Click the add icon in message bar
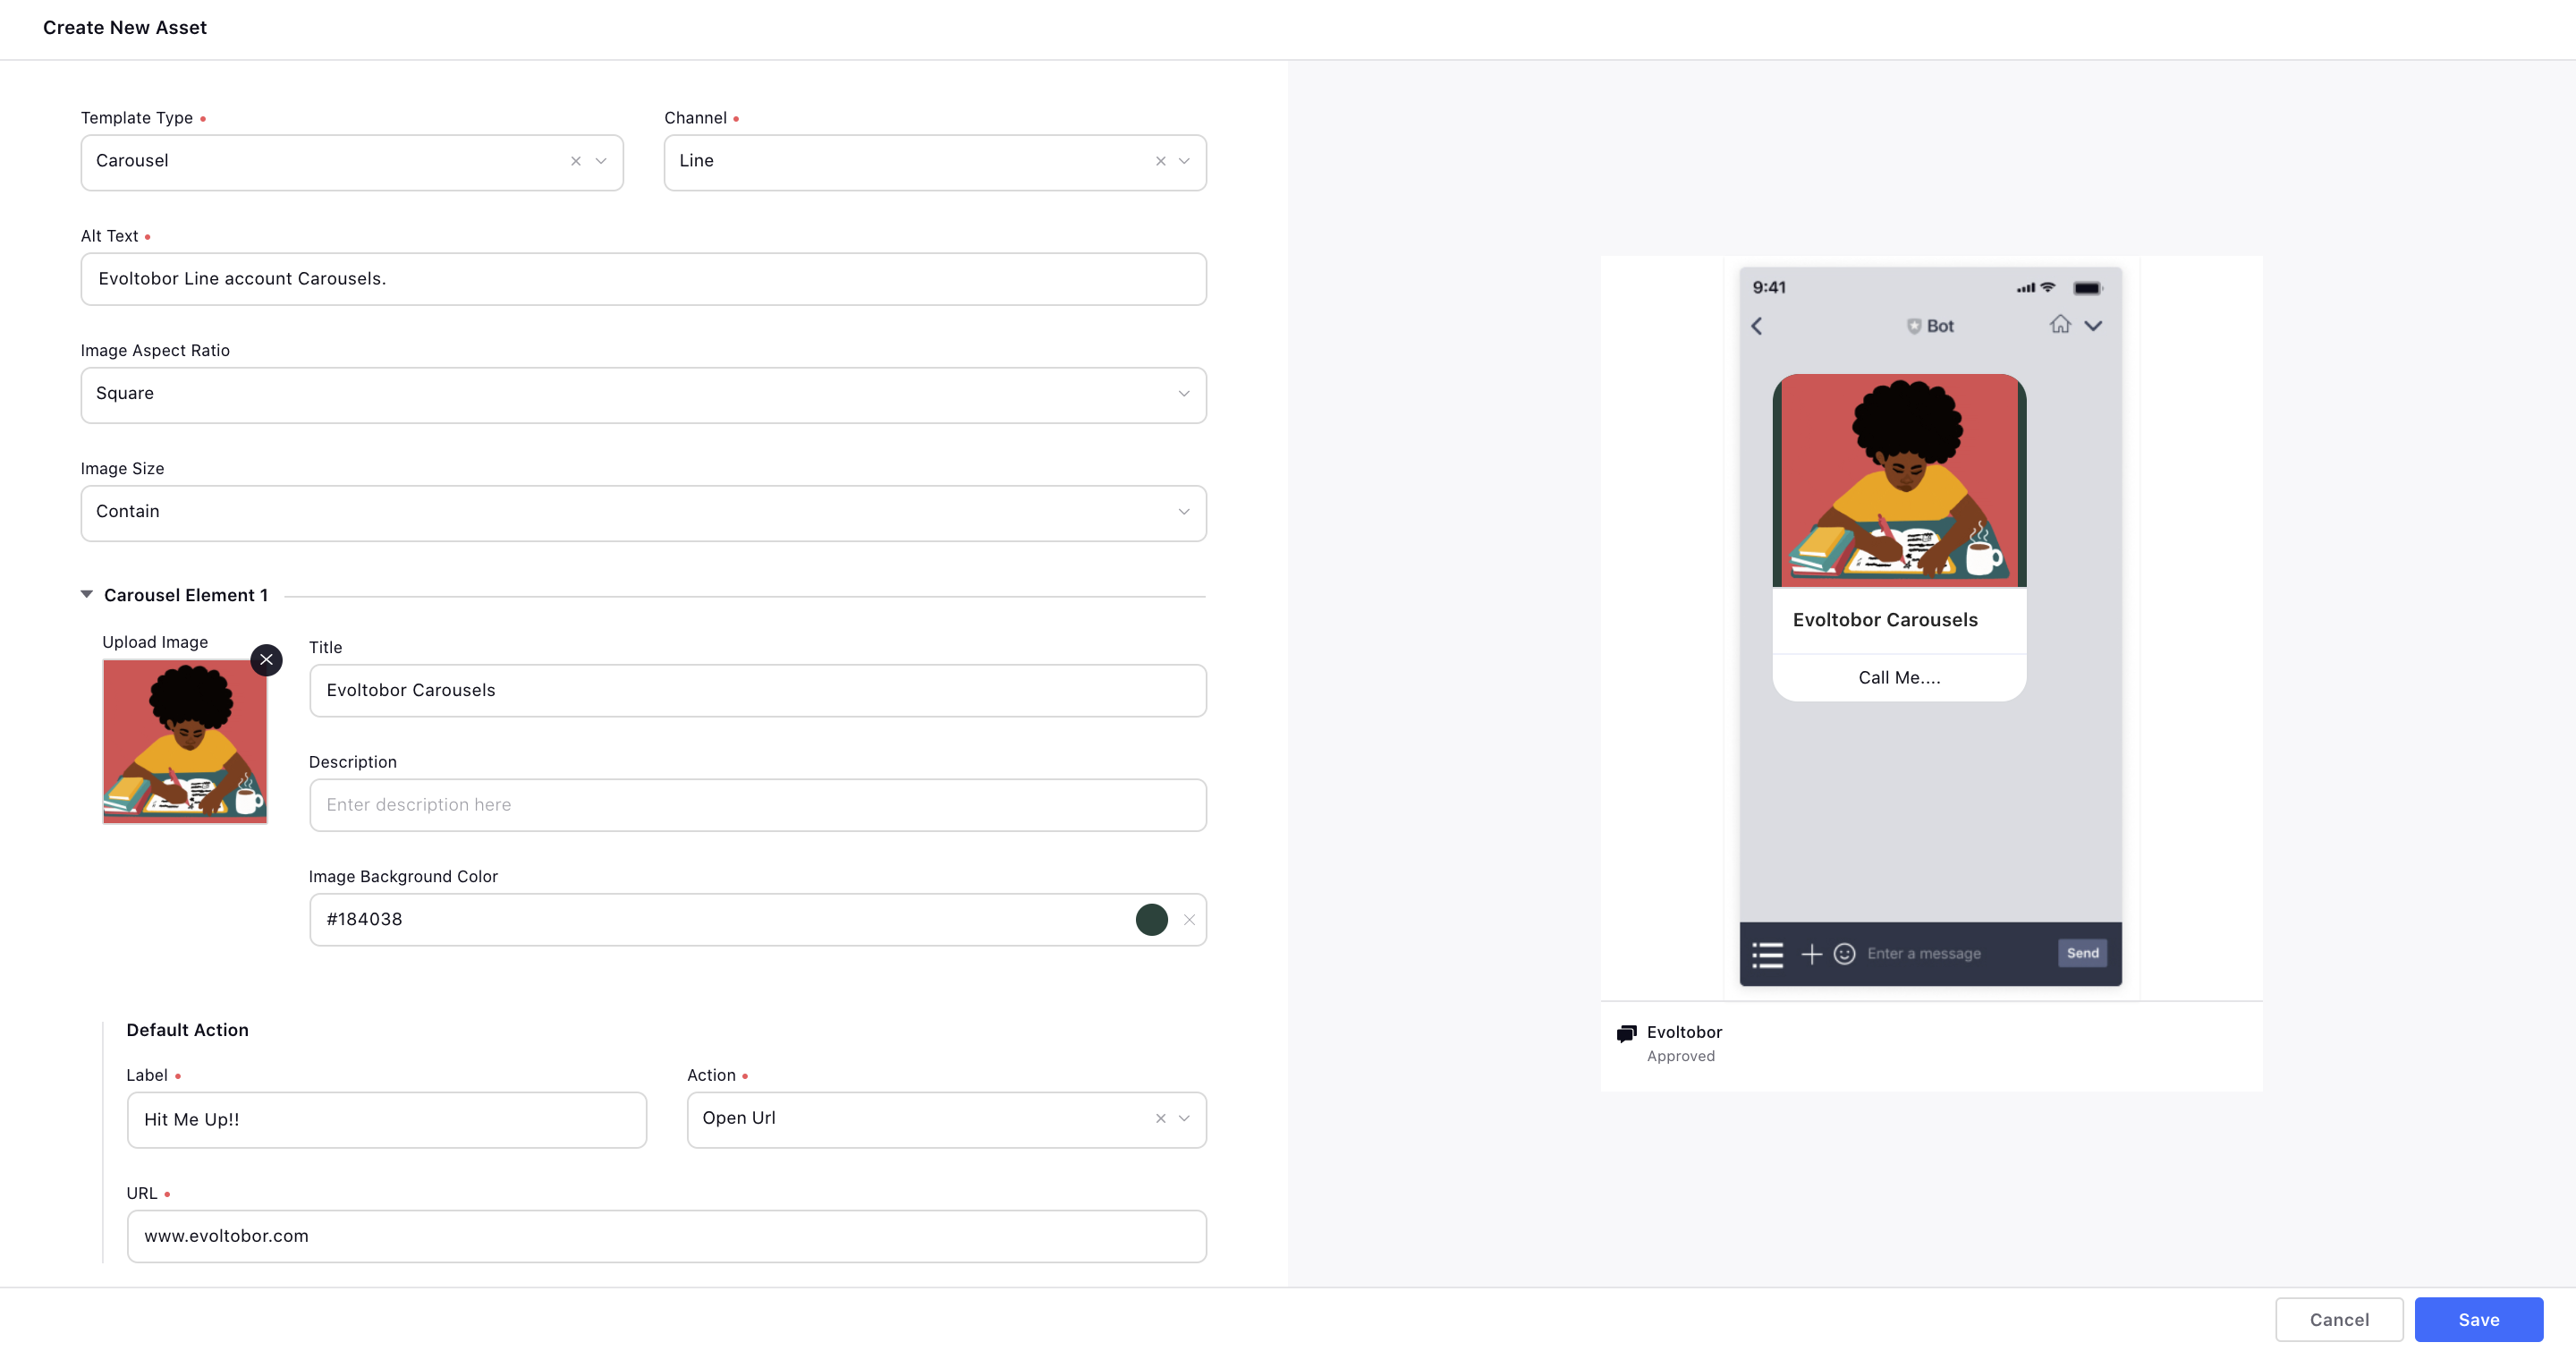Viewport: 2576px width, 1351px height. [x=1811, y=952]
